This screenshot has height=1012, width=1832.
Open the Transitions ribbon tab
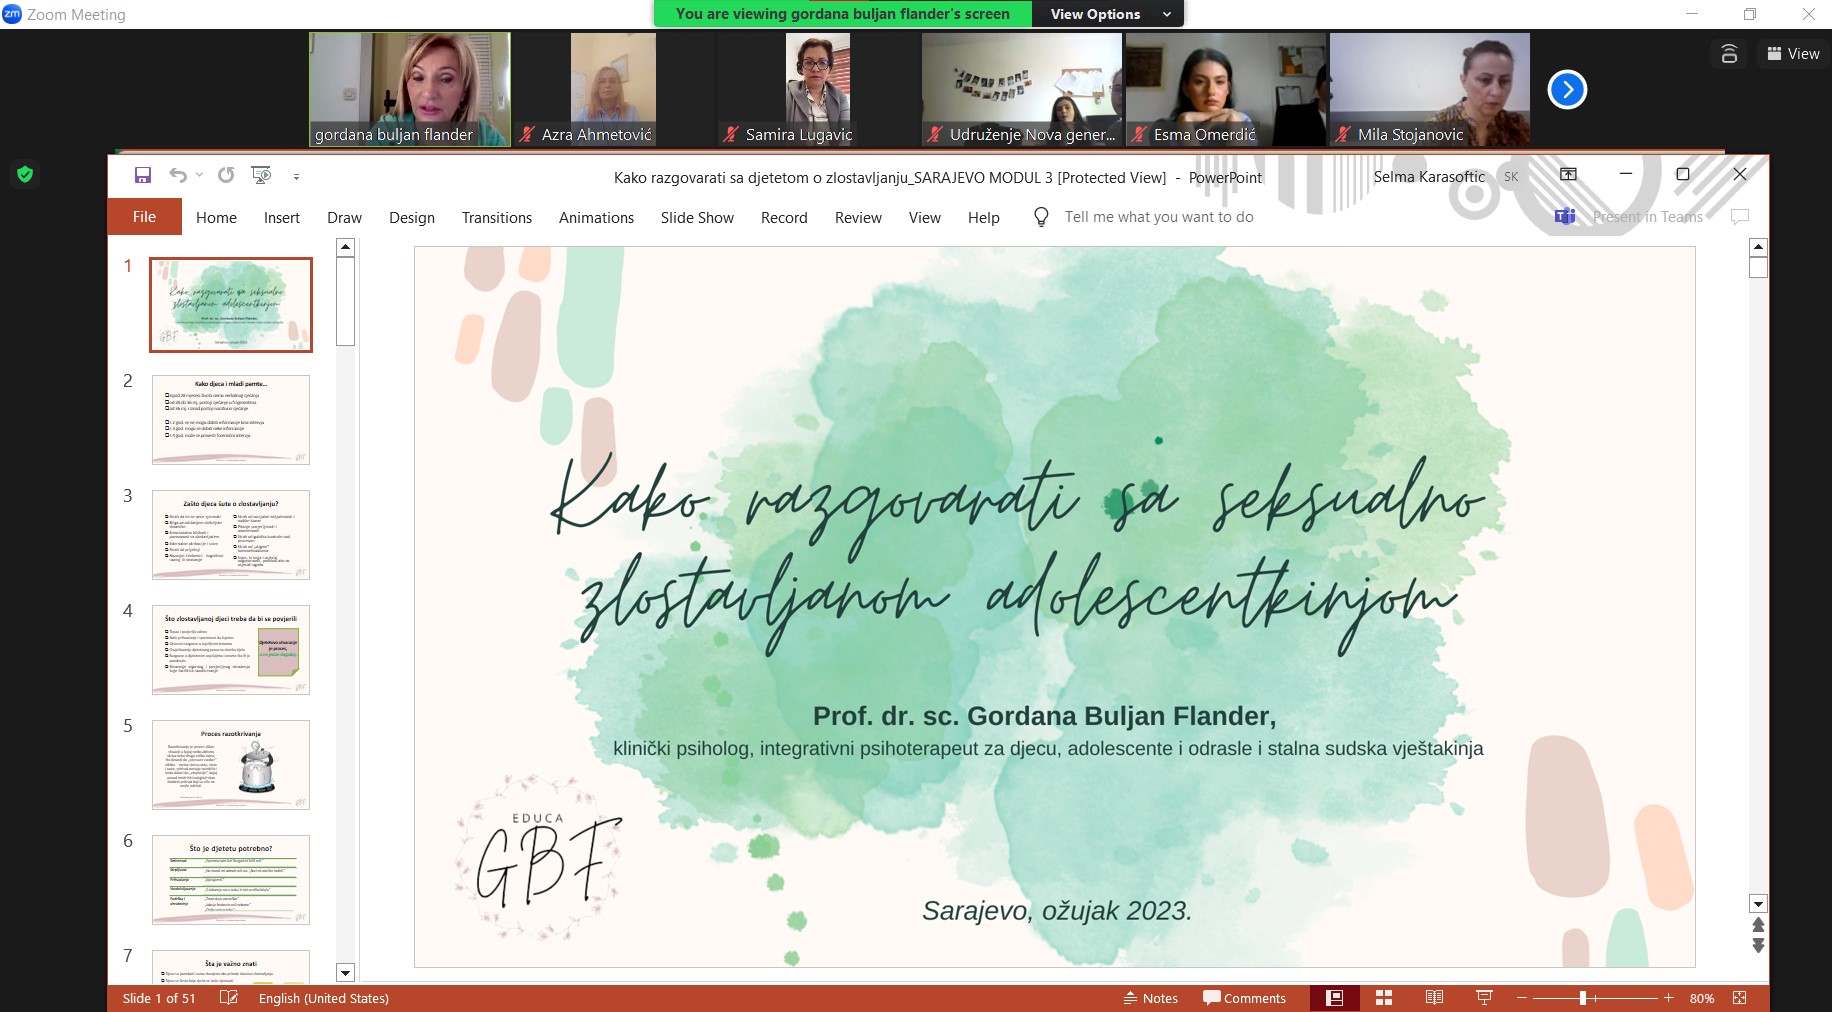pyautogui.click(x=496, y=217)
